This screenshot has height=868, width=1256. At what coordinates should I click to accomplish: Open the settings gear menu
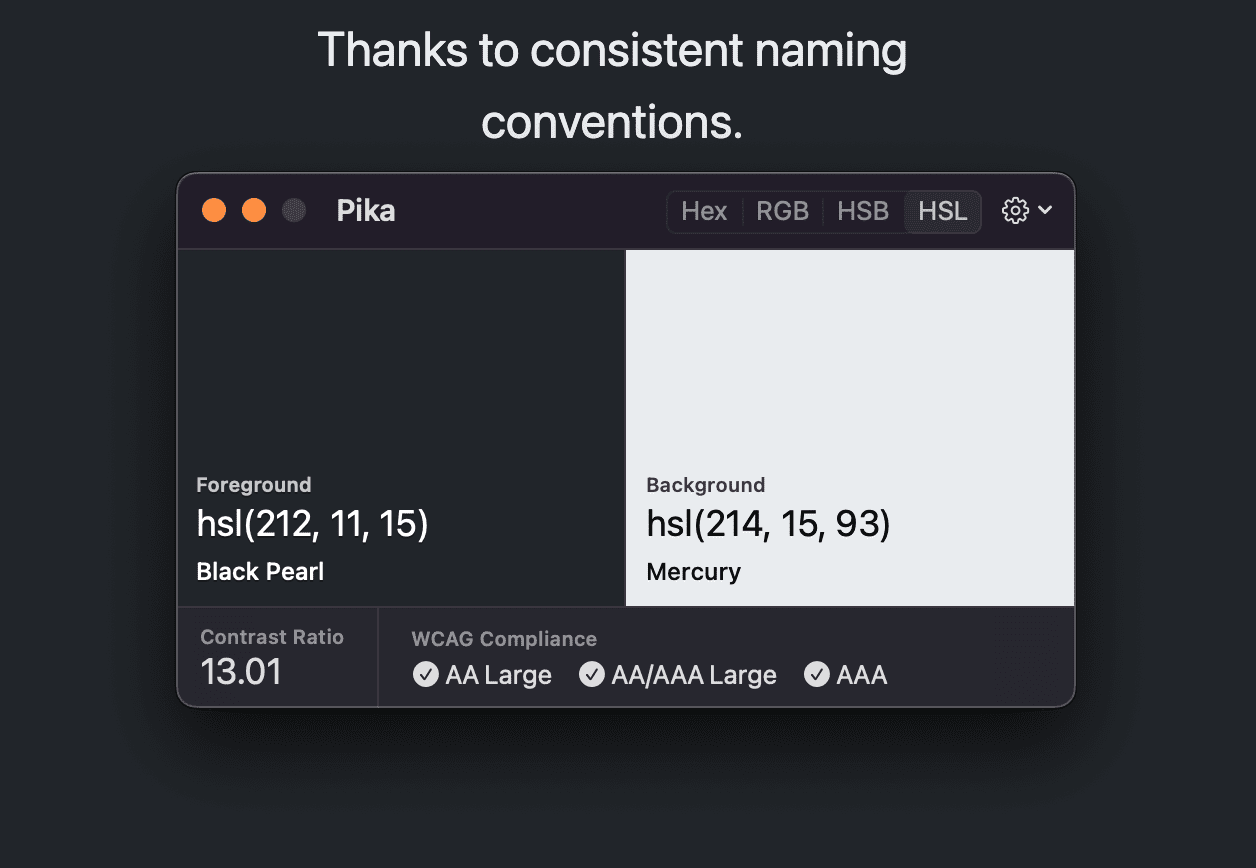pyautogui.click(x=1015, y=211)
